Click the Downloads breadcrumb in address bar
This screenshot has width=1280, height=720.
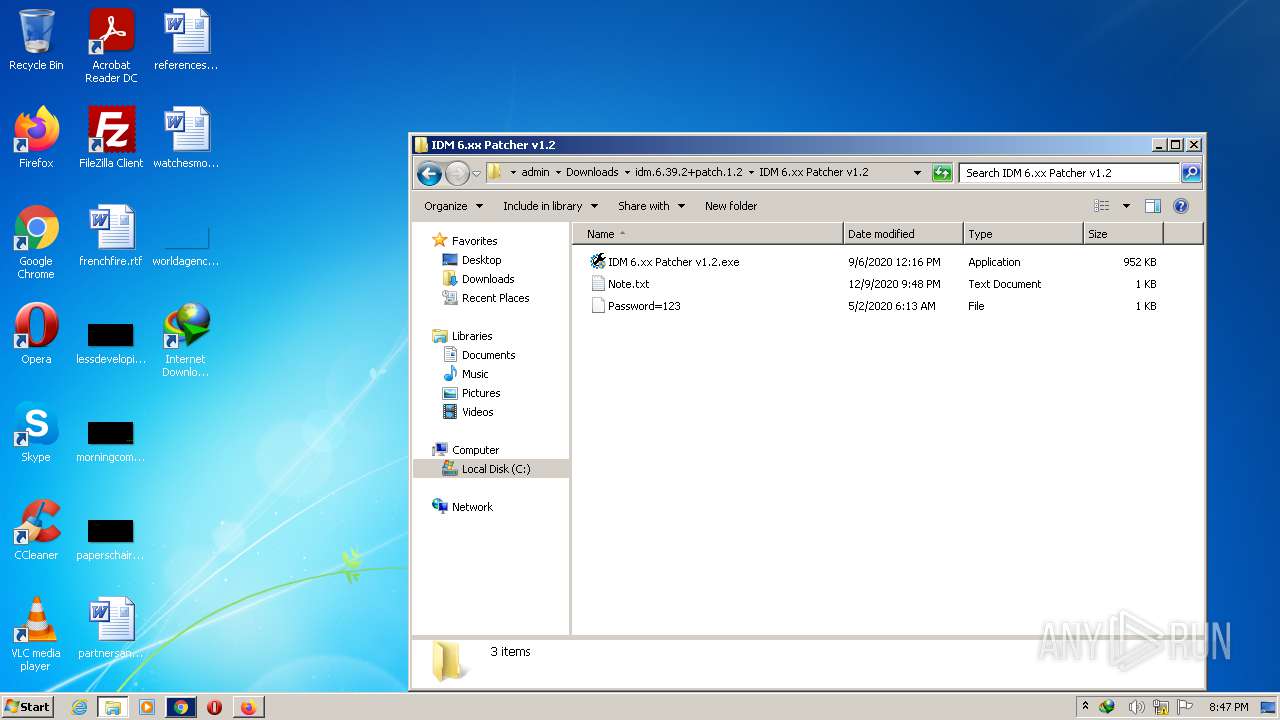[x=592, y=173]
